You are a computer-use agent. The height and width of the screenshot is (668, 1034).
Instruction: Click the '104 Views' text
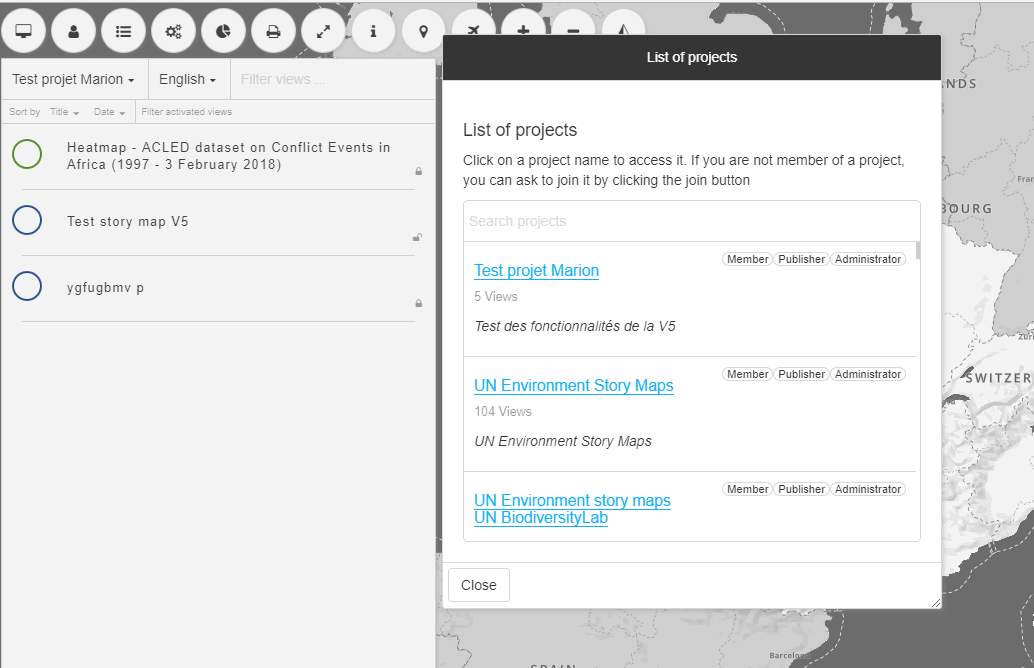pyautogui.click(x=503, y=411)
